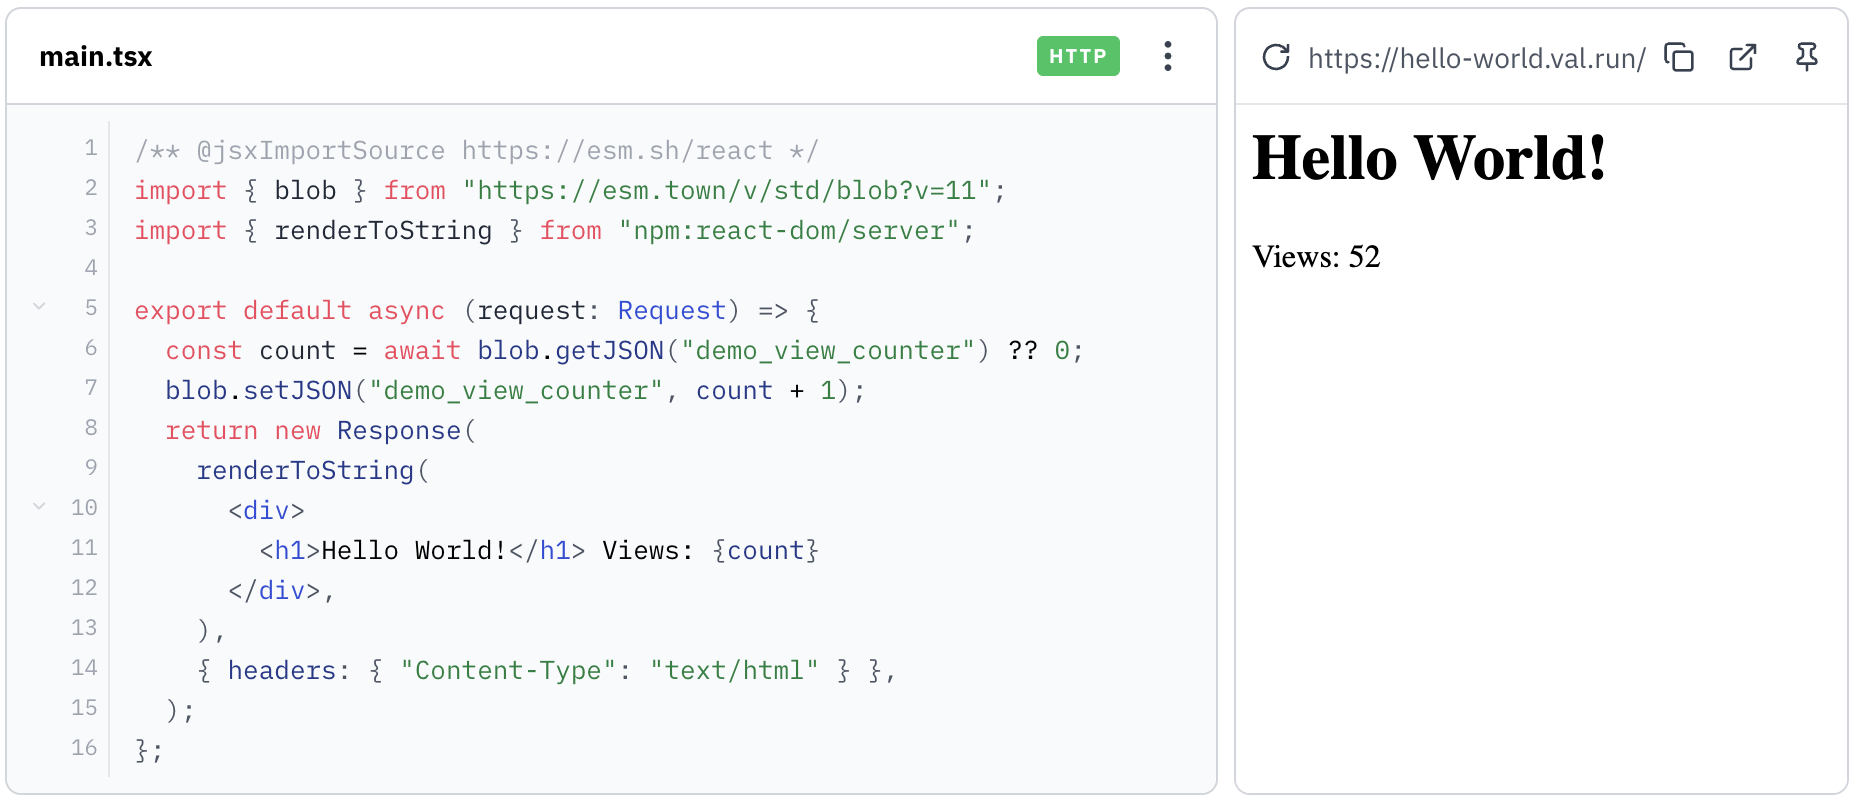Click the Content-Type header string
Viewport: 1857px width, 805px height.
coord(508,671)
